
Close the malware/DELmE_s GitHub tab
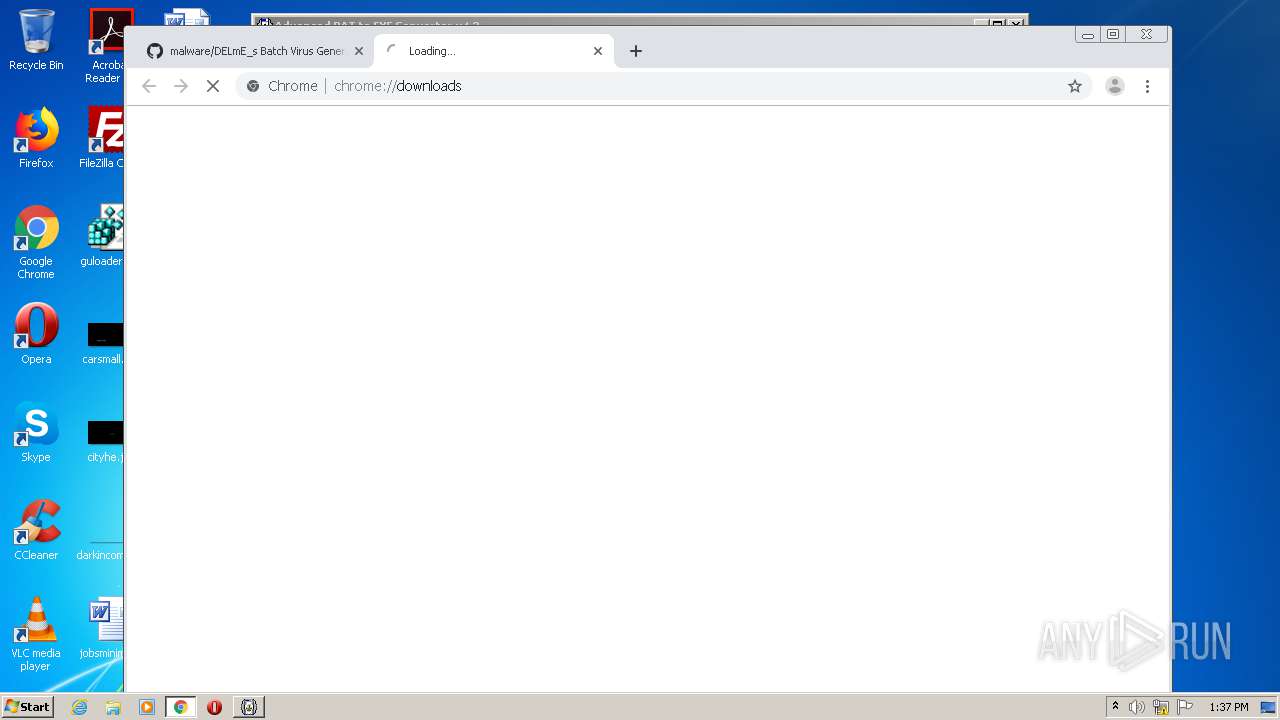click(x=359, y=51)
